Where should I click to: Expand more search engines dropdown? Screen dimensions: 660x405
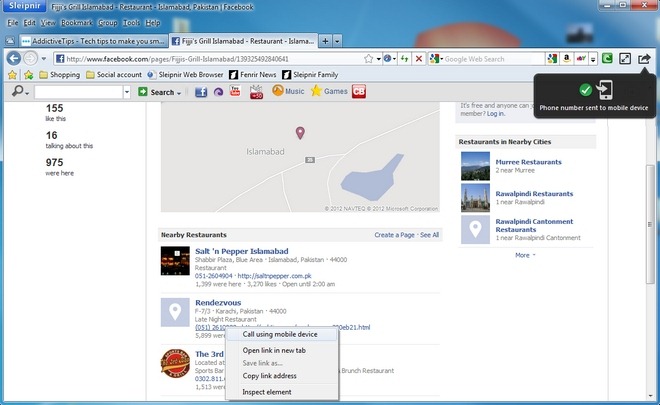click(593, 59)
